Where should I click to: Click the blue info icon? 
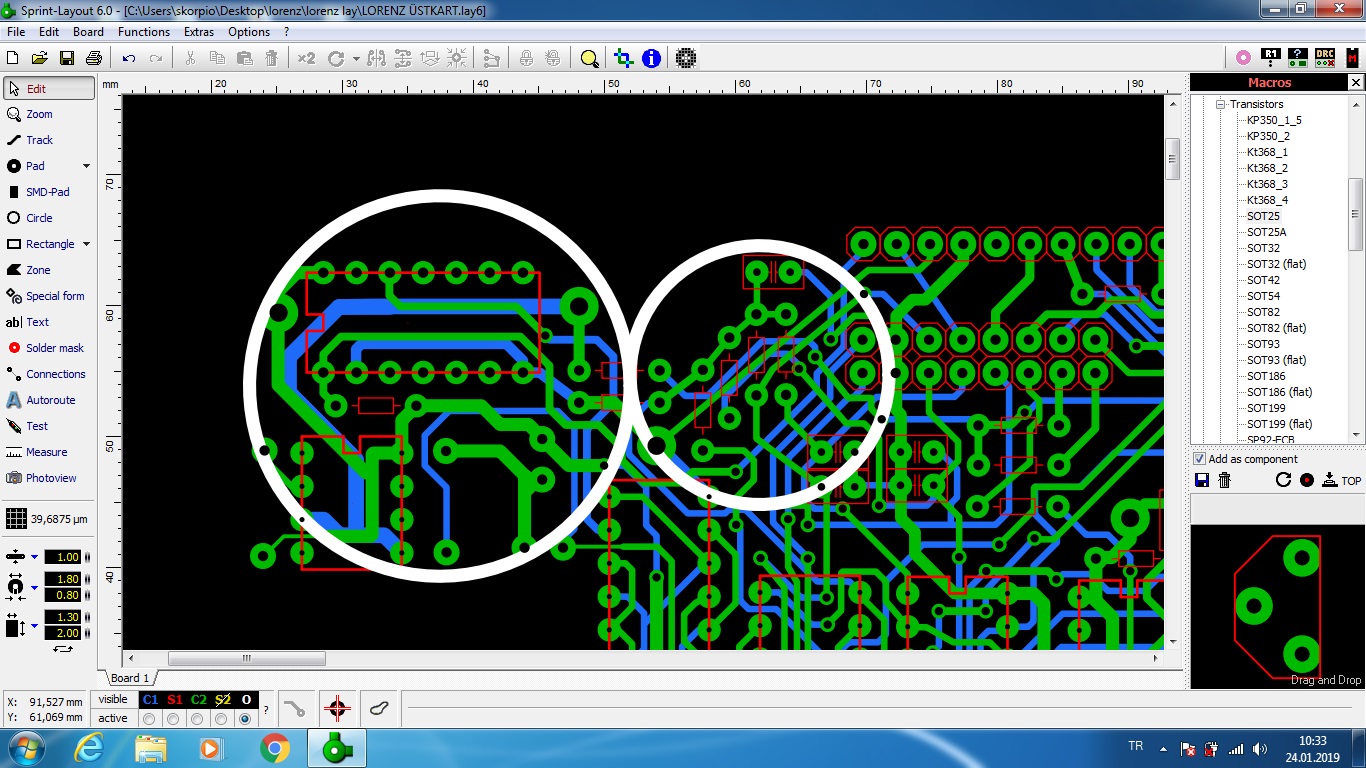click(x=652, y=59)
